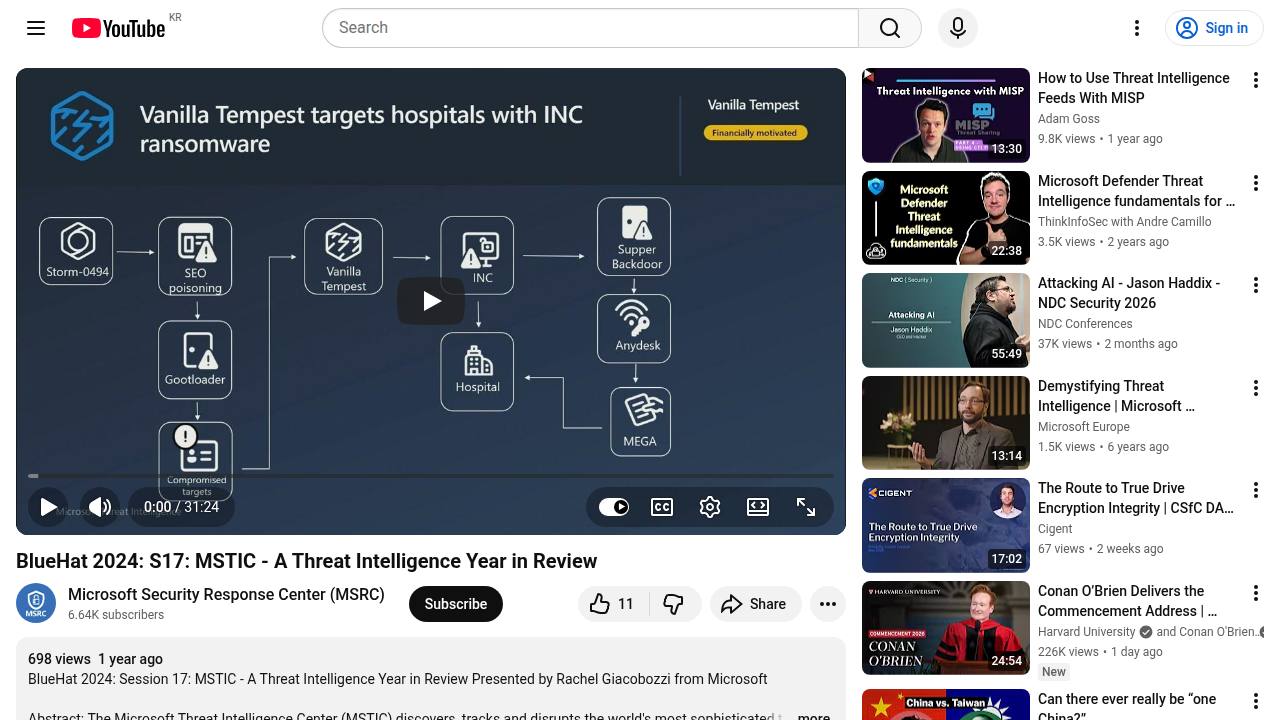Open NDC Conferences channel name
This screenshot has width=1280, height=720.
tap(1085, 324)
